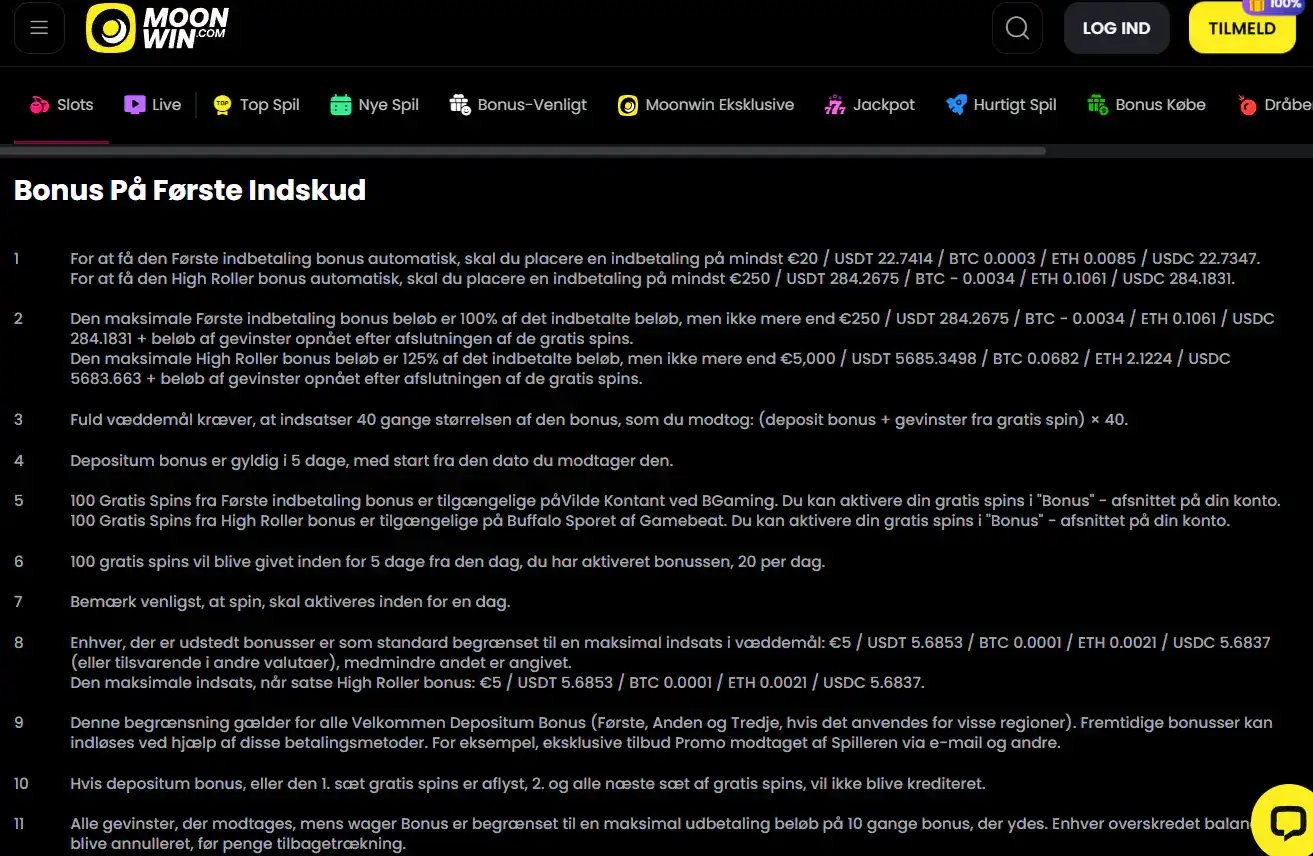1313x856 pixels.
Task: Click the Slots cherry icon
Action: coord(40,105)
